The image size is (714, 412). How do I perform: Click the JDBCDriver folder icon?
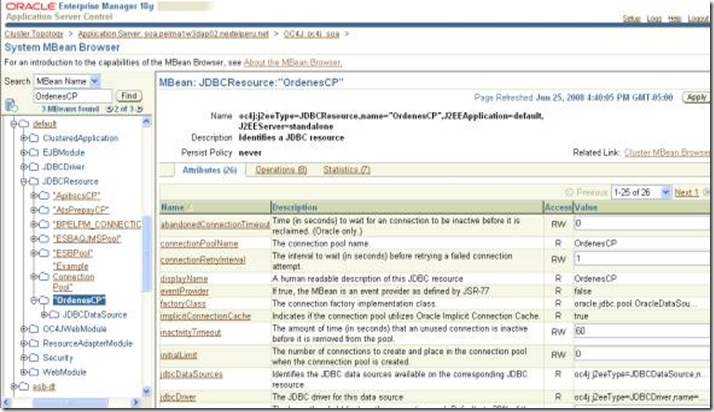tap(34, 167)
